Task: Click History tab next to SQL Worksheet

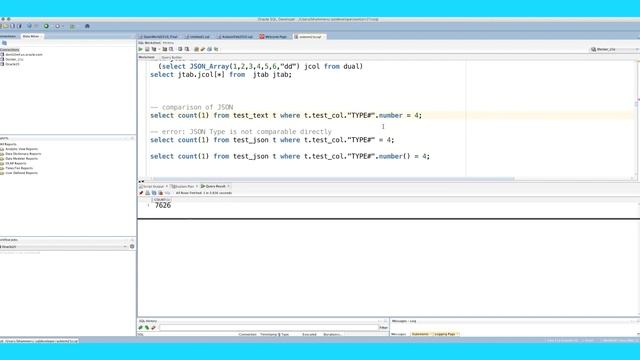Action: (x=168, y=43)
